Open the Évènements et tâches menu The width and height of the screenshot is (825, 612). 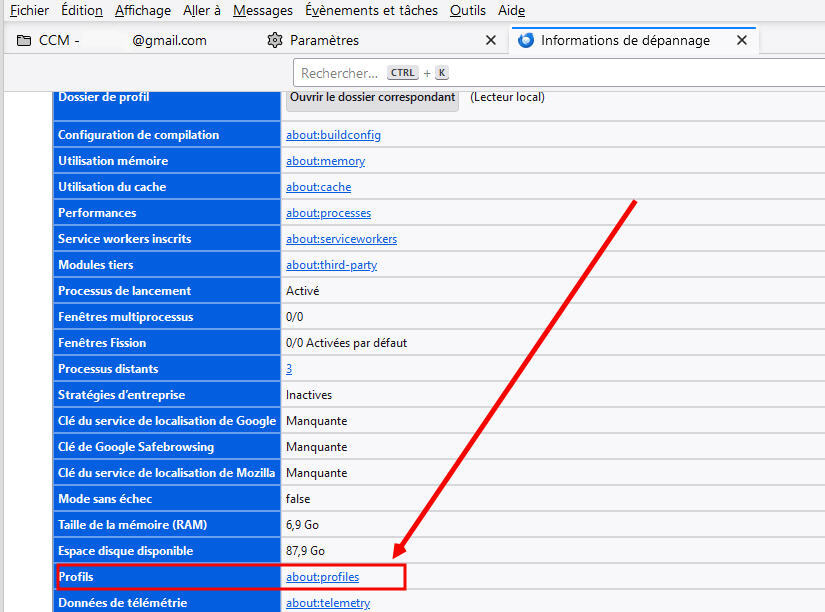[371, 11]
